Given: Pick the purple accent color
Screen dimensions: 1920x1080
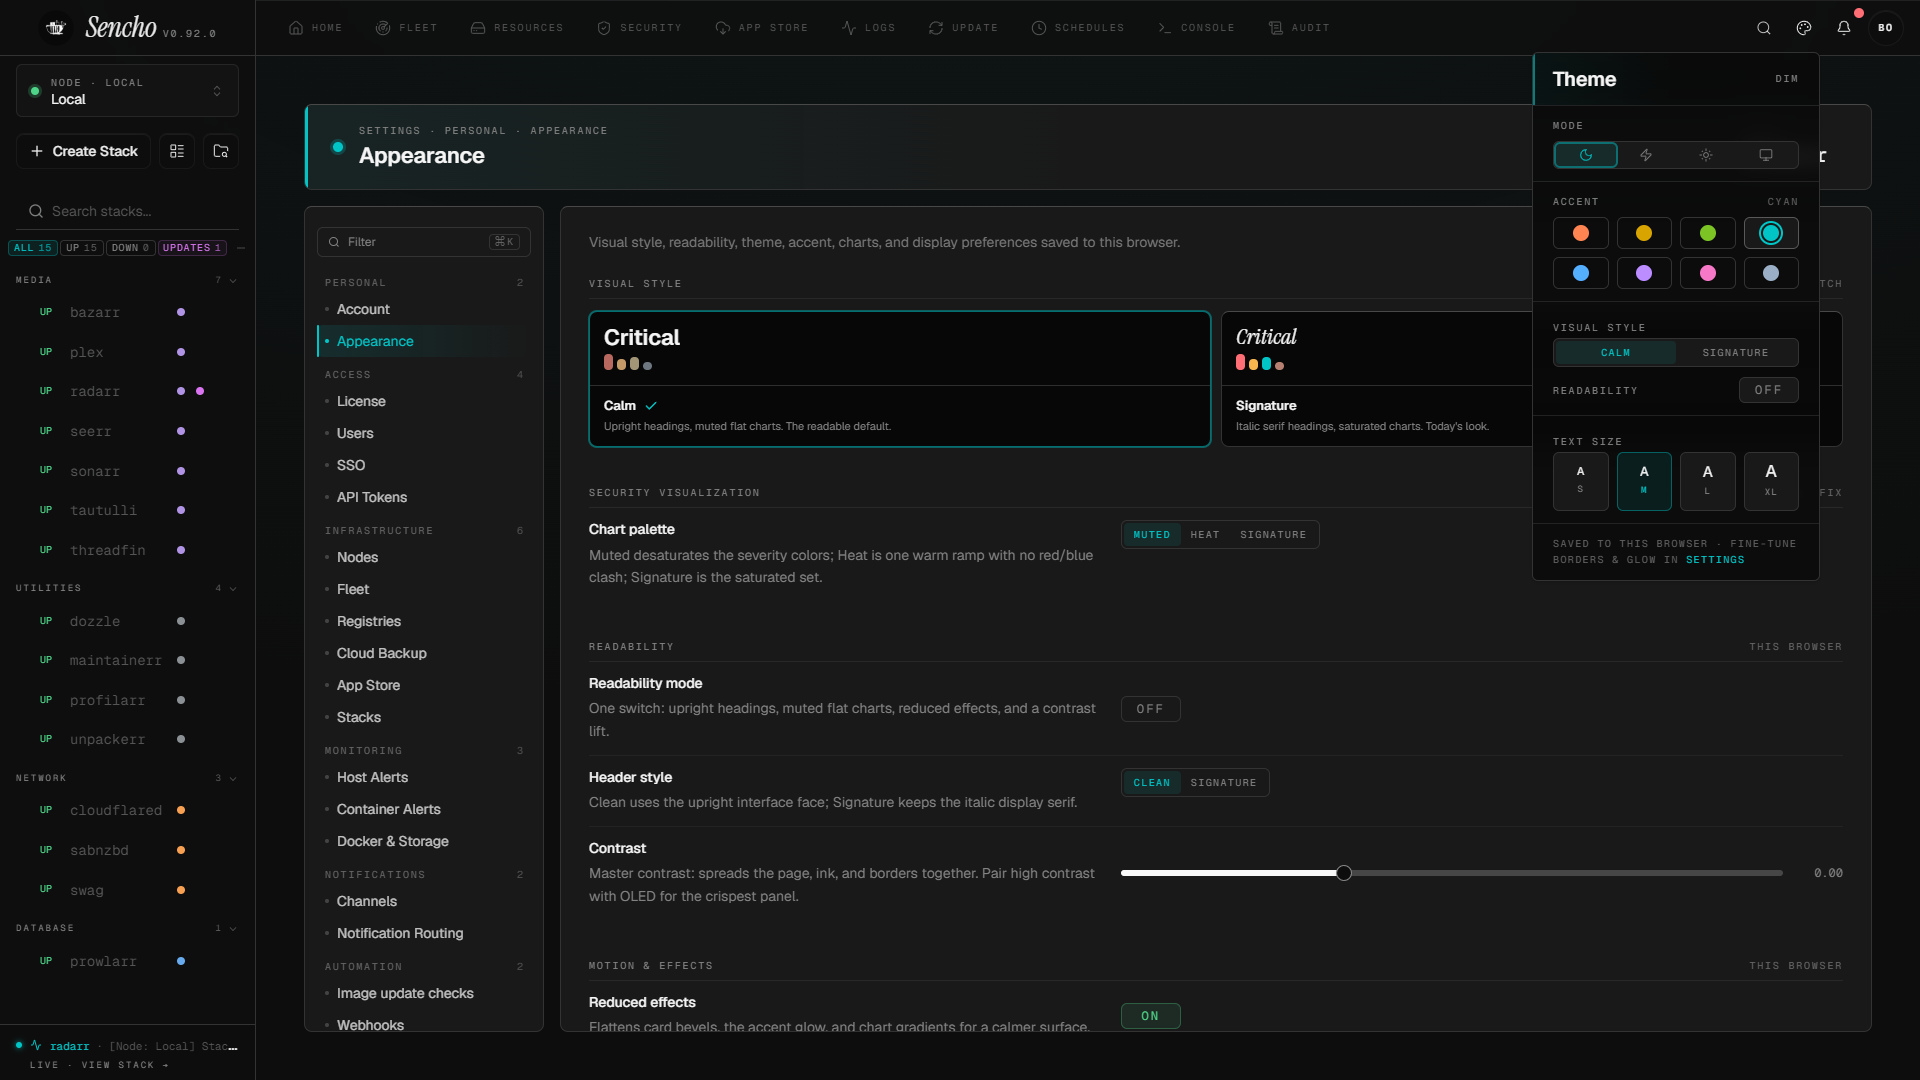Looking at the screenshot, I should pyautogui.click(x=1644, y=273).
